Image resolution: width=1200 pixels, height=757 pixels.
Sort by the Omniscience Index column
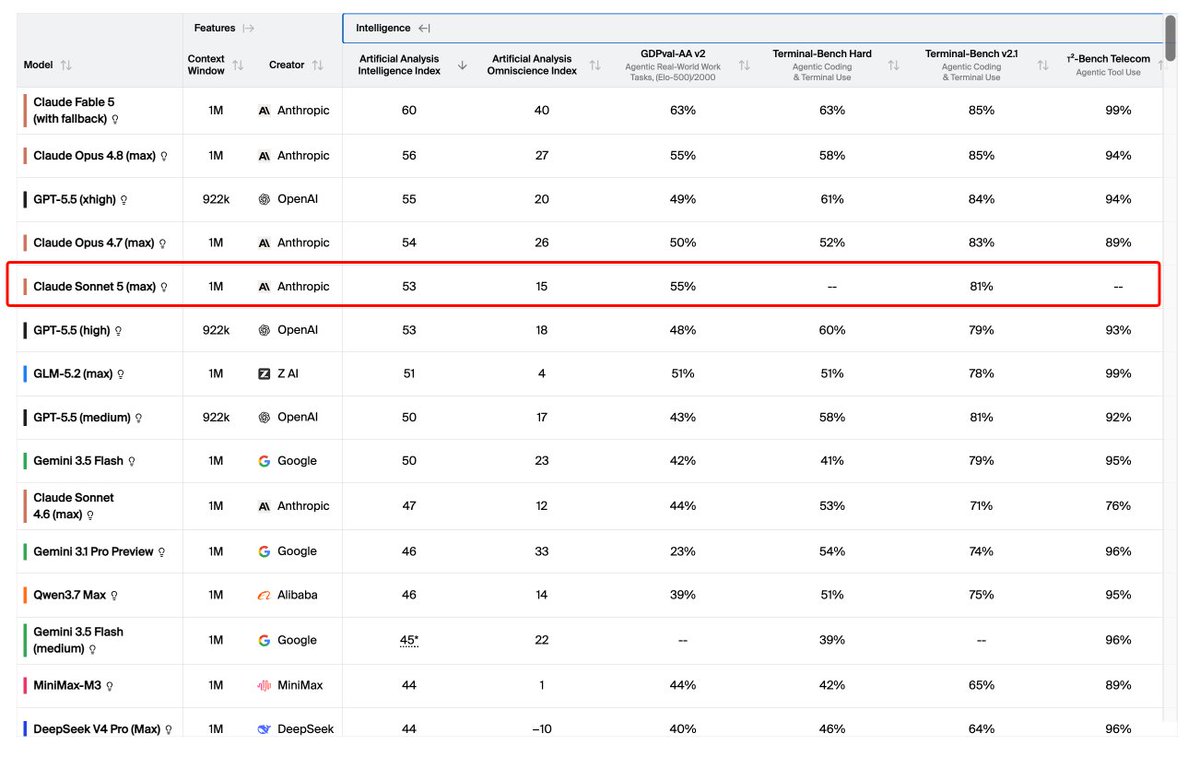pyautogui.click(x=595, y=65)
